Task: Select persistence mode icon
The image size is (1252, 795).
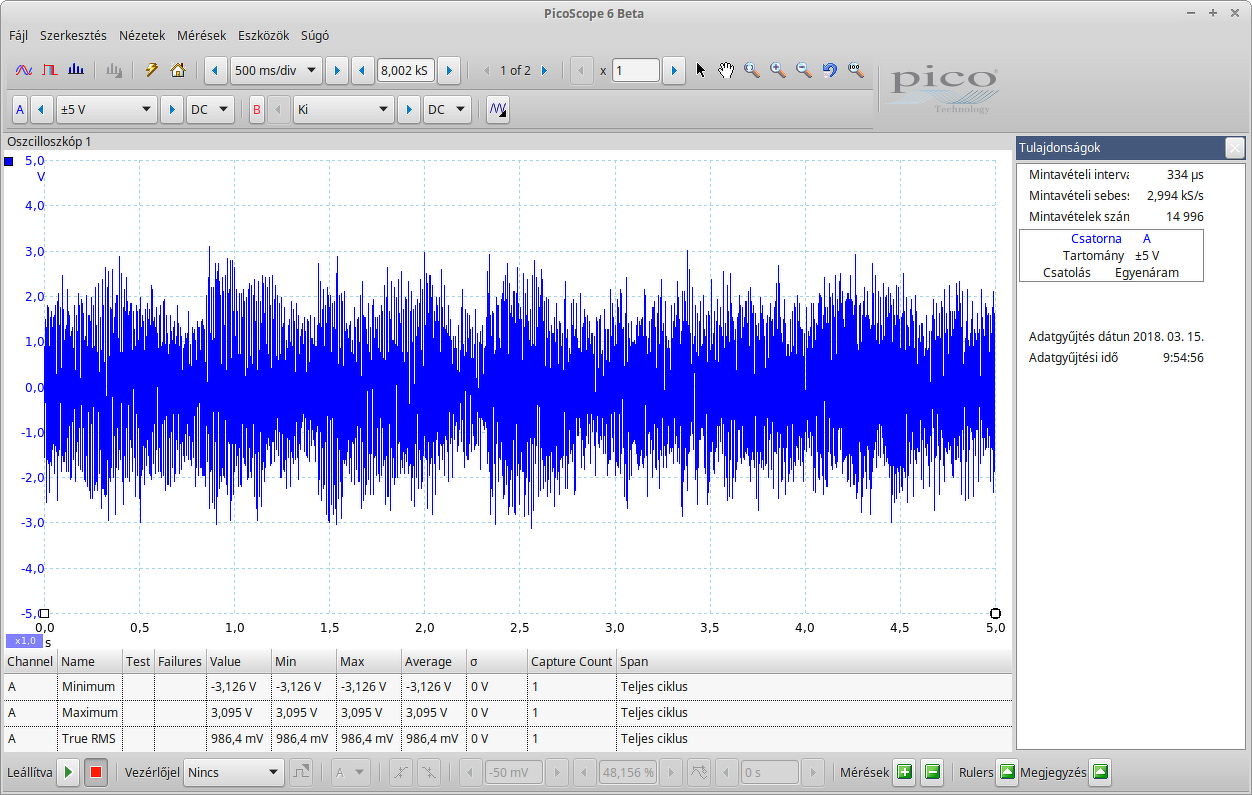Action: tap(50, 70)
